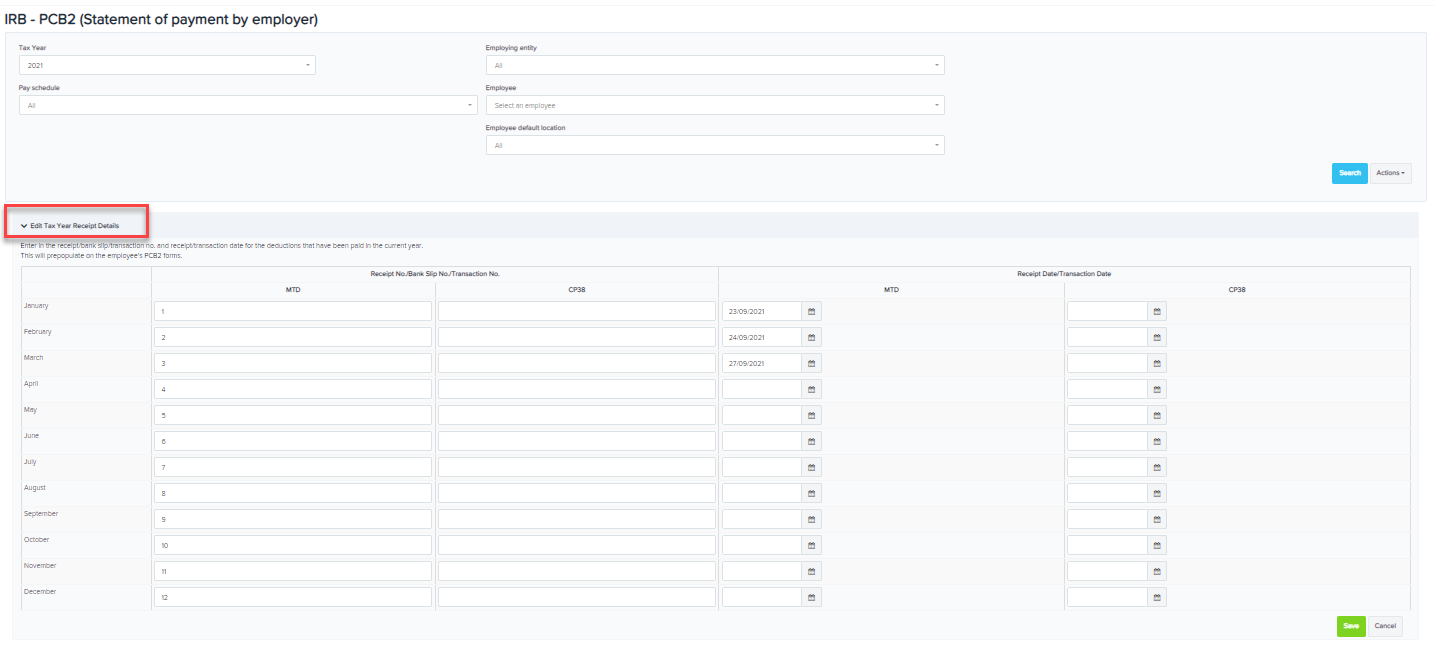This screenshot has width=1434, height=645.
Task: Open the Employing entity dropdown
Action: 714,64
